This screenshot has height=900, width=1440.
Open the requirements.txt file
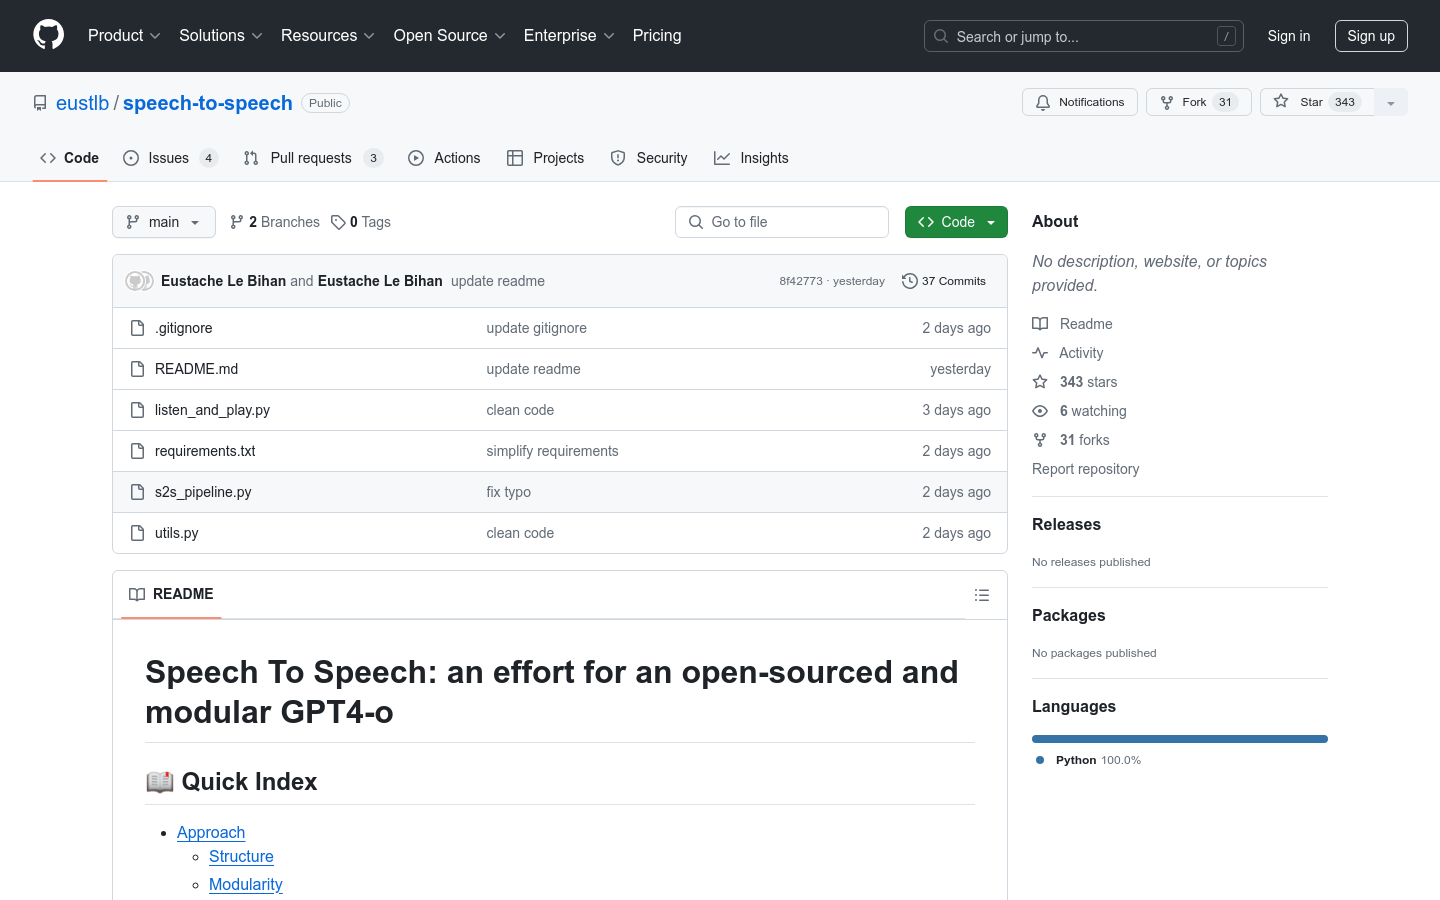(x=205, y=451)
